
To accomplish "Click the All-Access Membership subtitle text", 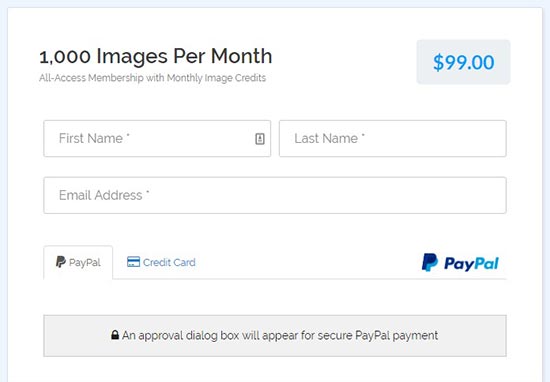I will [153, 78].
